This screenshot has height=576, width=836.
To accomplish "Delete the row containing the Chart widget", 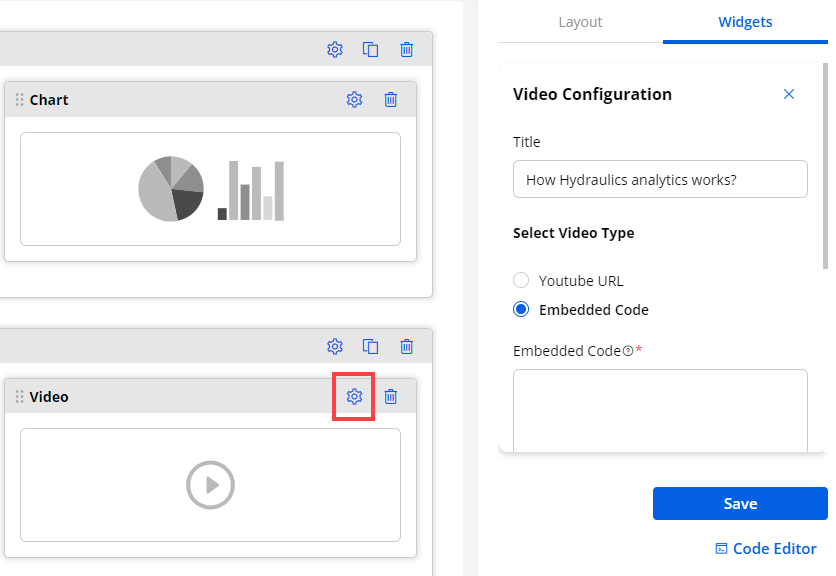I will [407, 50].
